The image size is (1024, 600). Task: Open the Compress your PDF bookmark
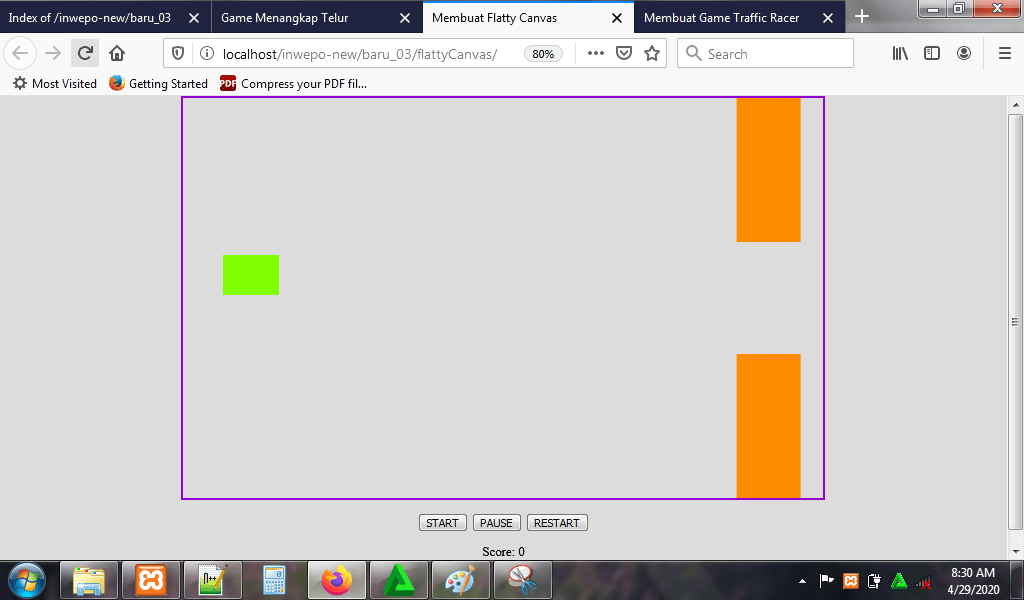(x=293, y=84)
